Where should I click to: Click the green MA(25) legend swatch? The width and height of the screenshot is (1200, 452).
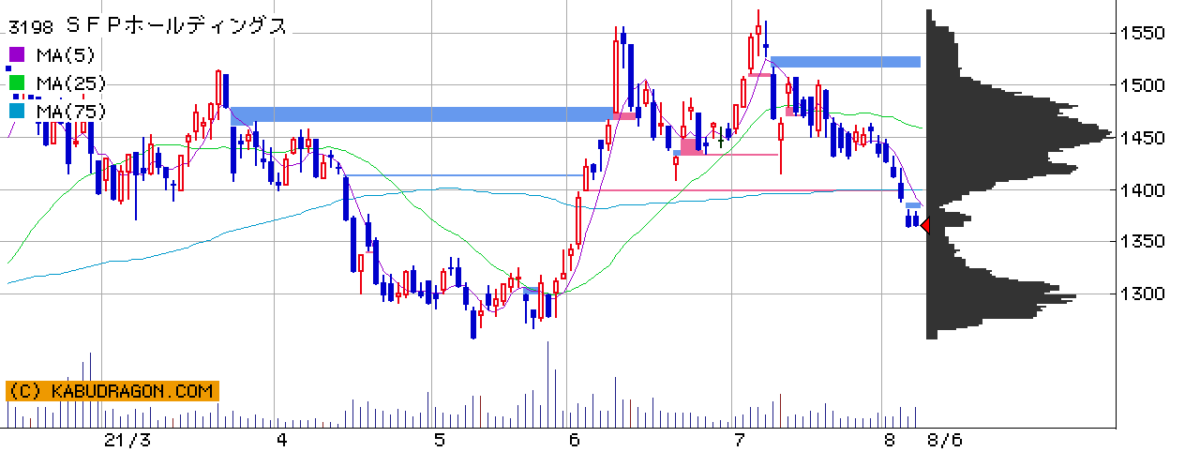coord(15,83)
